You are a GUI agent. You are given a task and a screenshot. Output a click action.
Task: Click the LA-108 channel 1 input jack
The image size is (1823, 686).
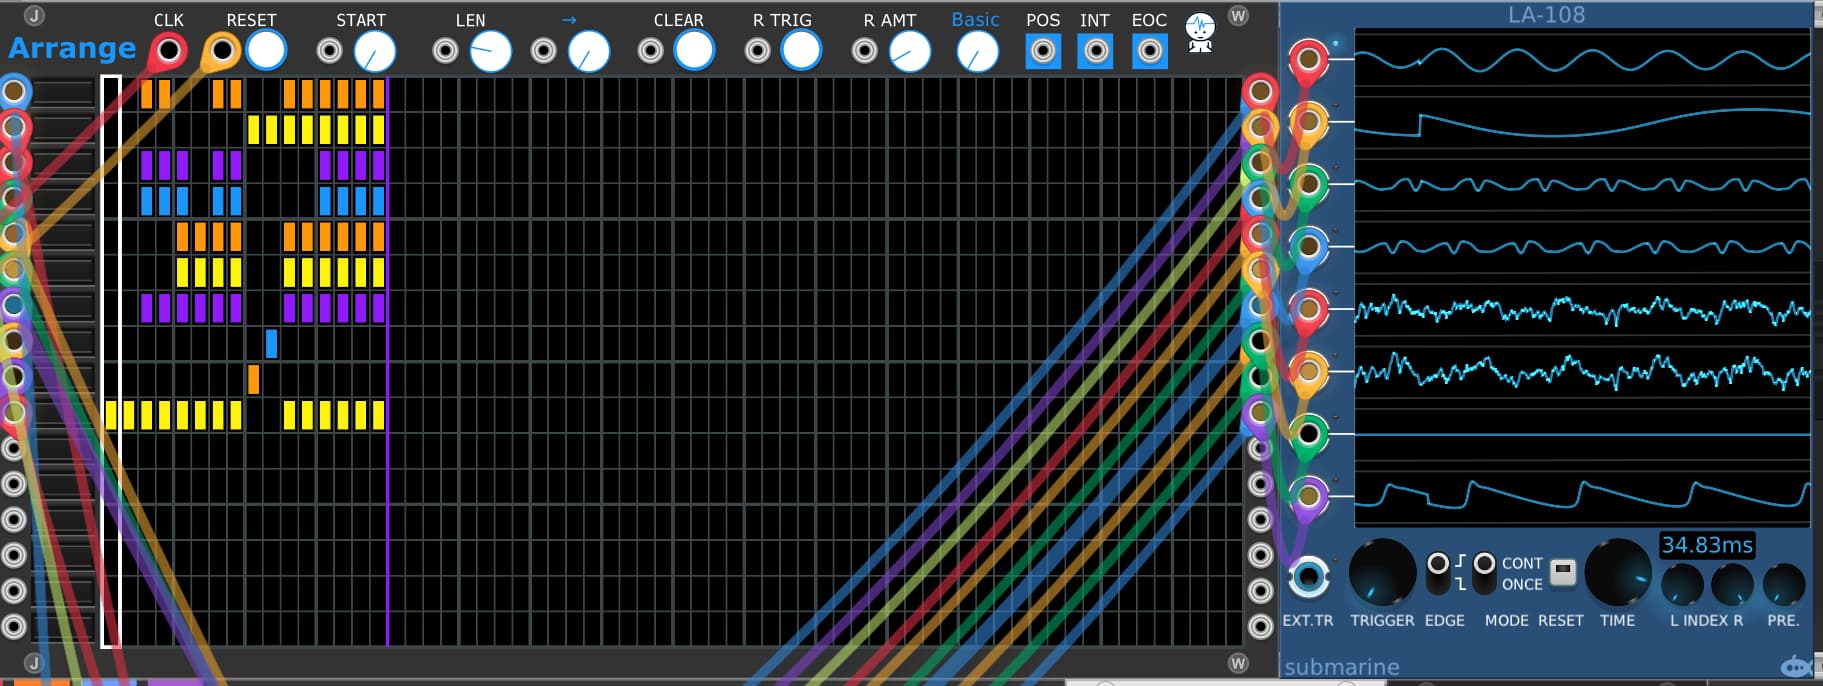[x=1308, y=59]
